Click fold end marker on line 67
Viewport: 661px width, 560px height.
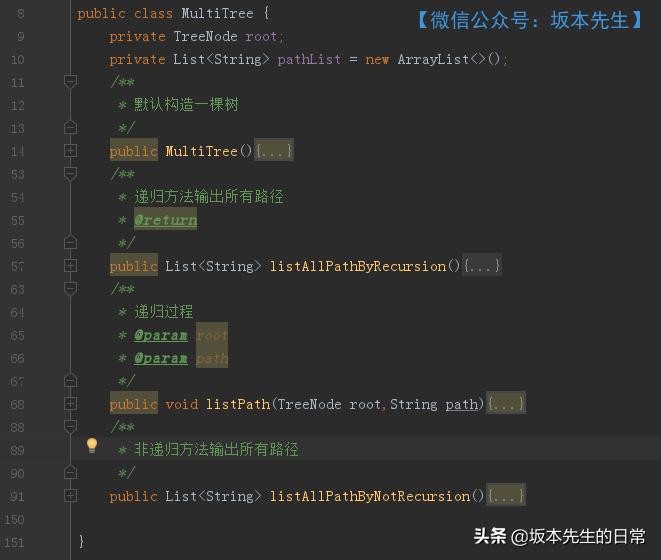pos(70,380)
